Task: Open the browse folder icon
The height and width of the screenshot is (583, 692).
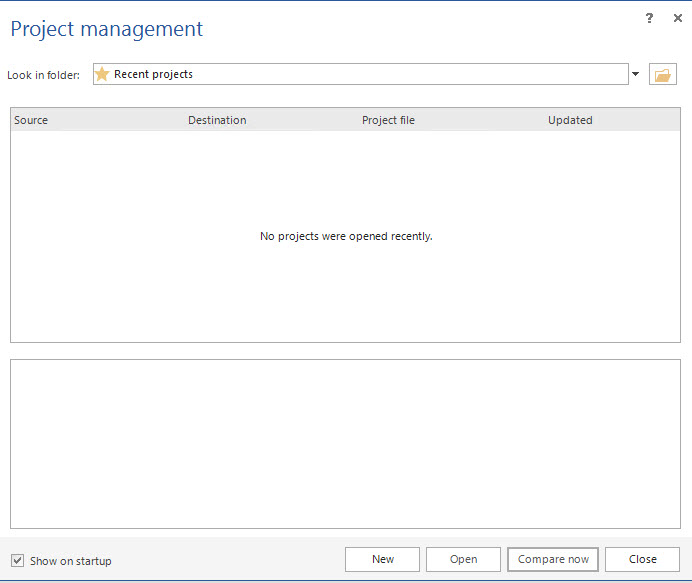Action: pyautogui.click(x=663, y=75)
